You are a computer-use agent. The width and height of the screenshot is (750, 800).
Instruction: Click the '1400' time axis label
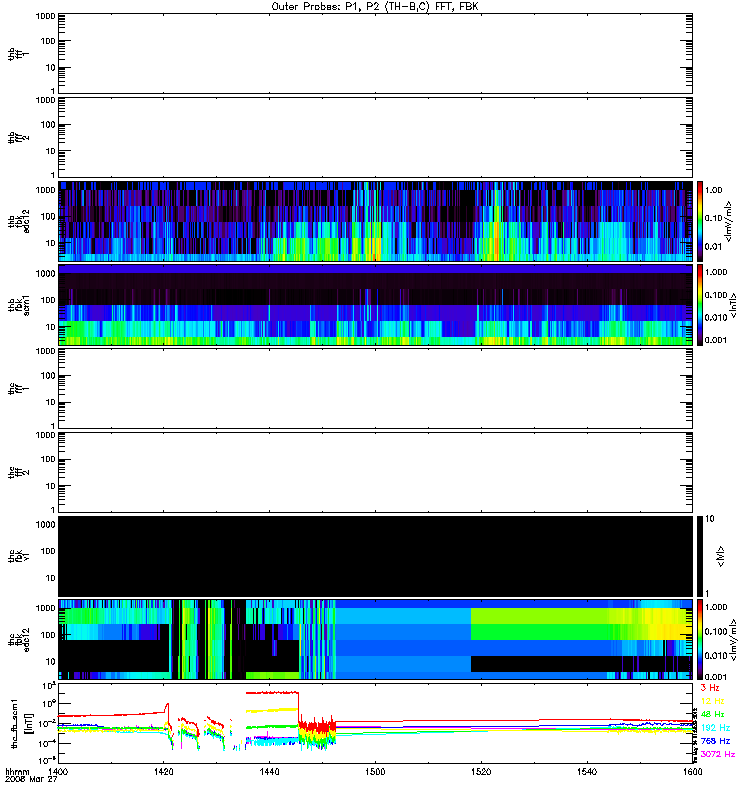coord(58,772)
